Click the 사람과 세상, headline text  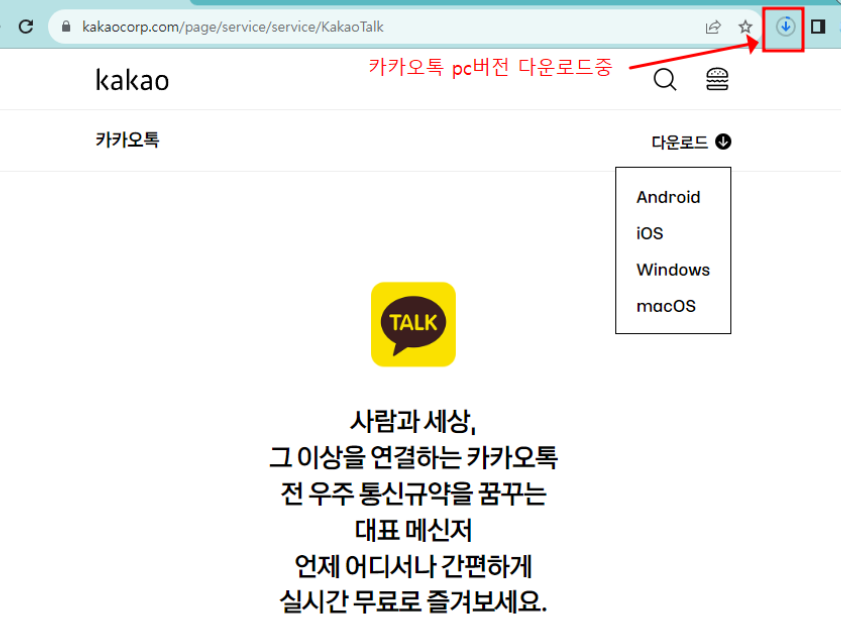pos(413,420)
